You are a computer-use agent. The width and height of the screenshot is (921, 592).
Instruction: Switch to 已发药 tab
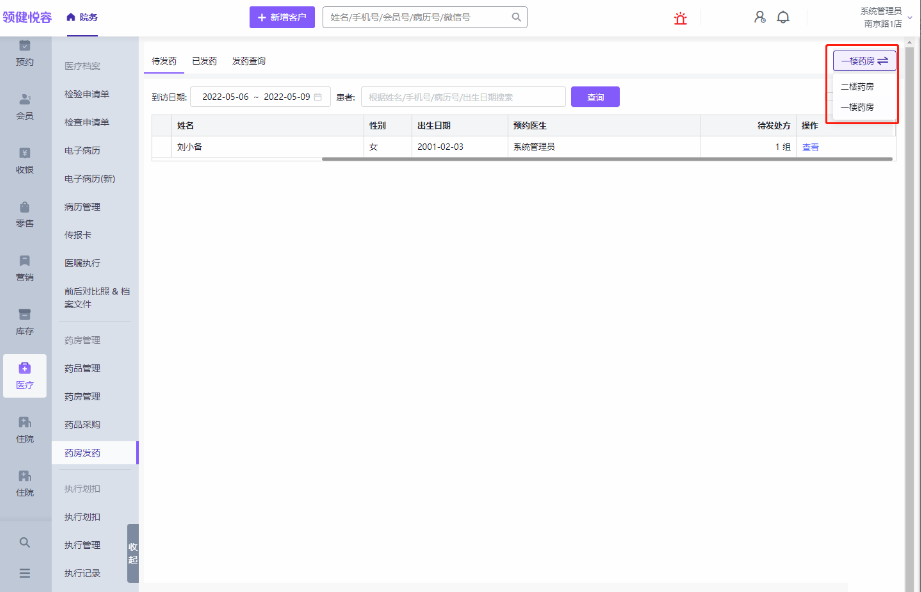click(204, 61)
